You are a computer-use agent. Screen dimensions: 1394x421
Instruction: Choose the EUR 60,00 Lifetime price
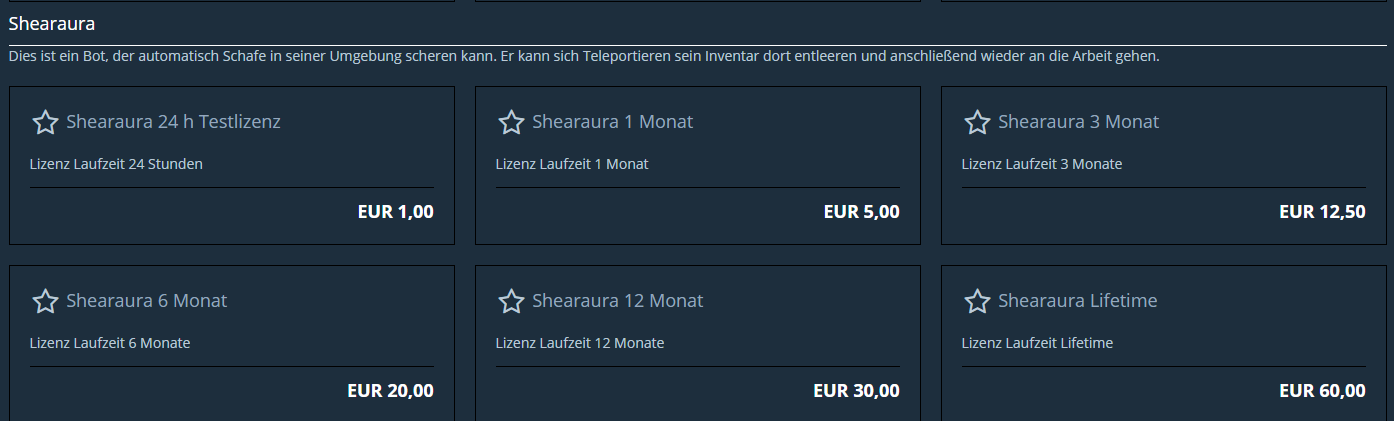click(x=1322, y=391)
